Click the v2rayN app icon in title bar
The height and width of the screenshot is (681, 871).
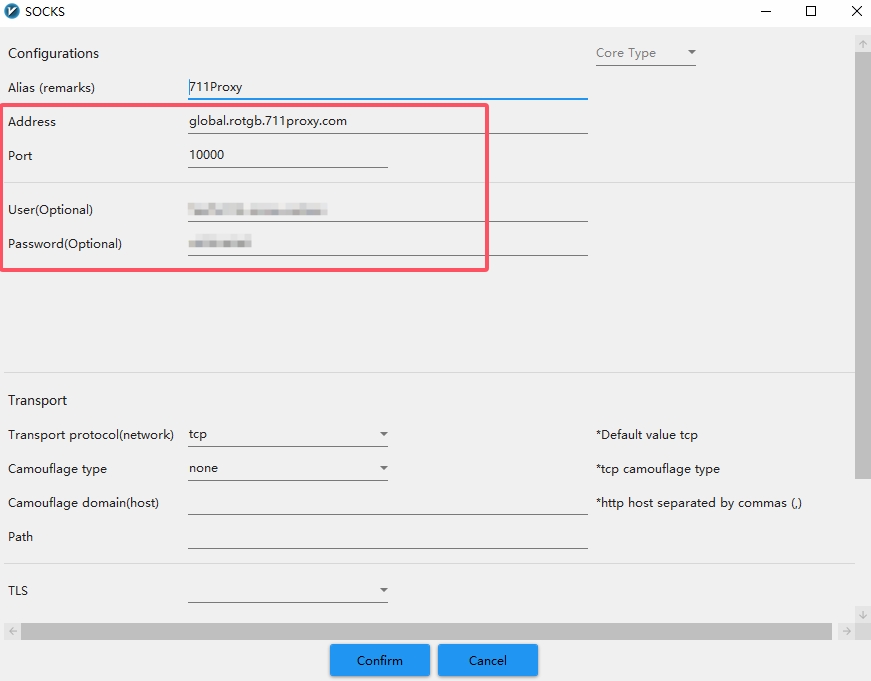click(12, 12)
